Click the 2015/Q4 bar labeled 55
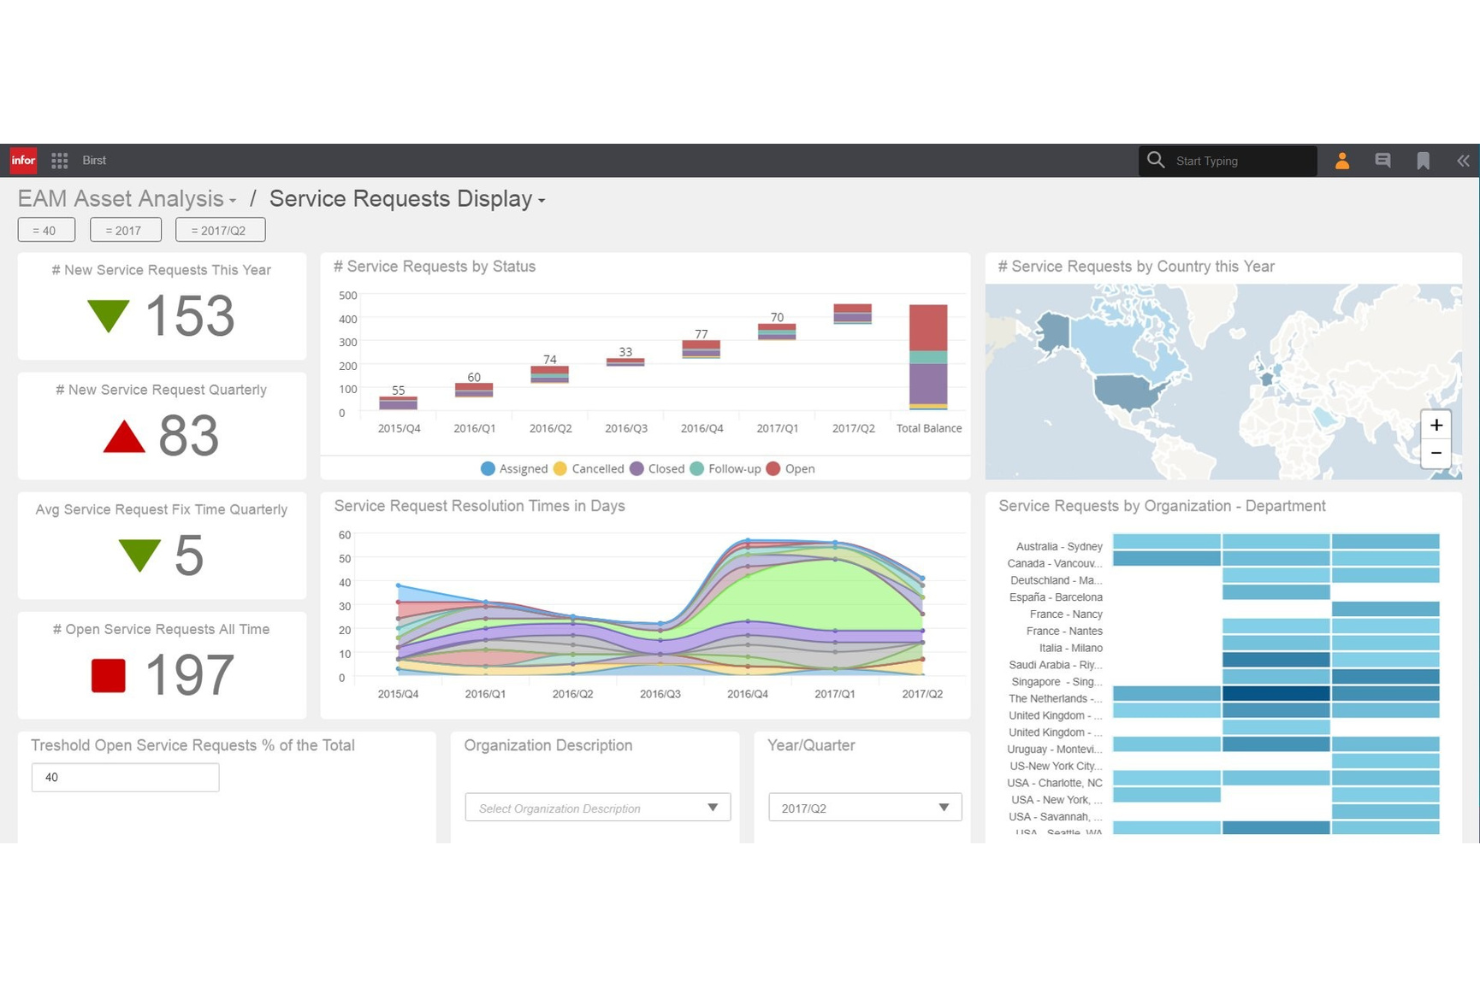This screenshot has width=1480, height=987. pyautogui.click(x=398, y=403)
